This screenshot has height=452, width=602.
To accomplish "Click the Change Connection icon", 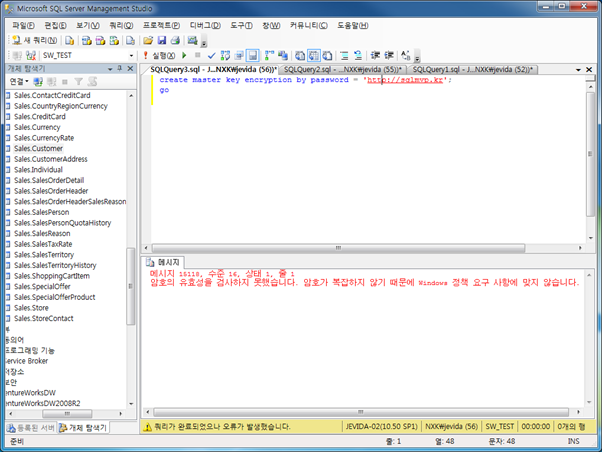I will tap(31, 56).
